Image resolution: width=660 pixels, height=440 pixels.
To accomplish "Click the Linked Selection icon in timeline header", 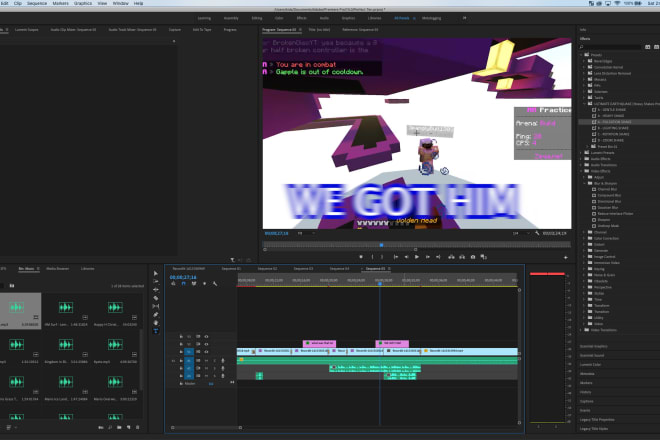I will coord(194,284).
